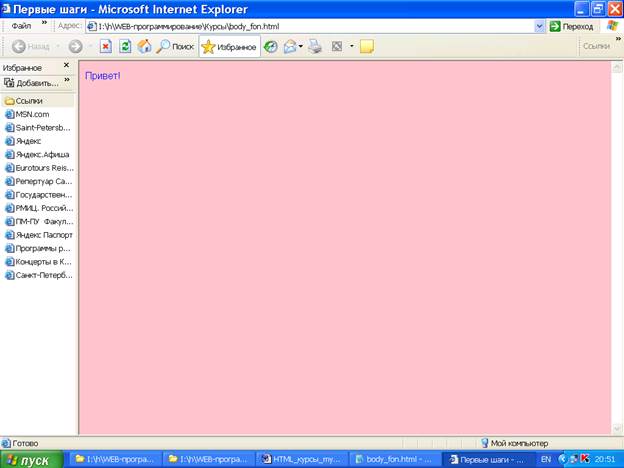The width and height of the screenshot is (624, 468).
Task: Close the Избранное side panel
Action: pos(66,65)
